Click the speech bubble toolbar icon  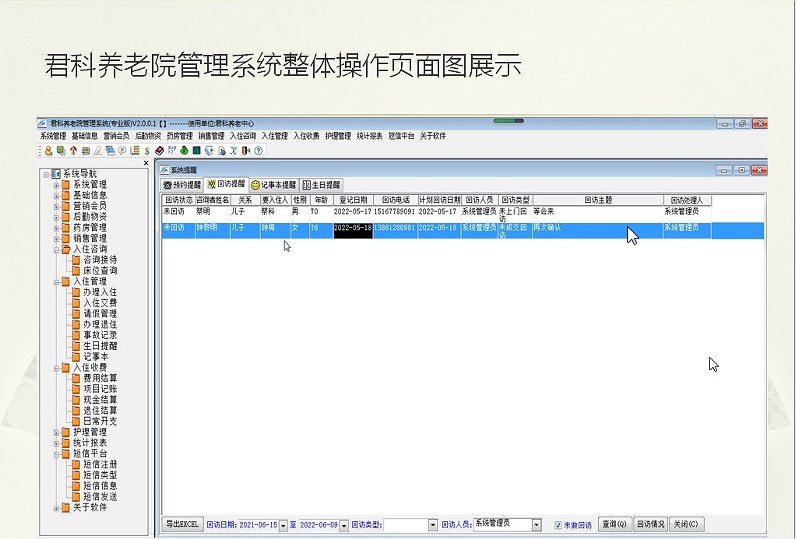tap(122, 151)
